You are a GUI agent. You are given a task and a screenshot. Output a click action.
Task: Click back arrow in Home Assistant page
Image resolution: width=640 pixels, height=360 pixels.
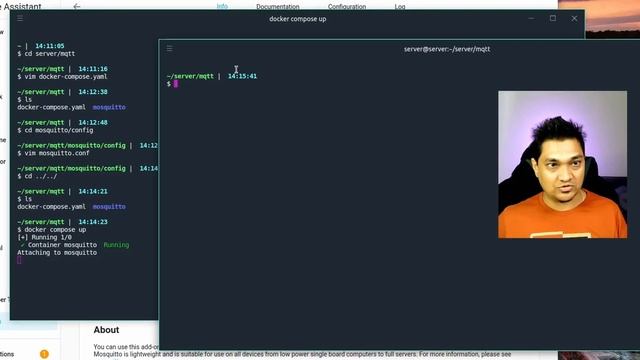[76, 6]
